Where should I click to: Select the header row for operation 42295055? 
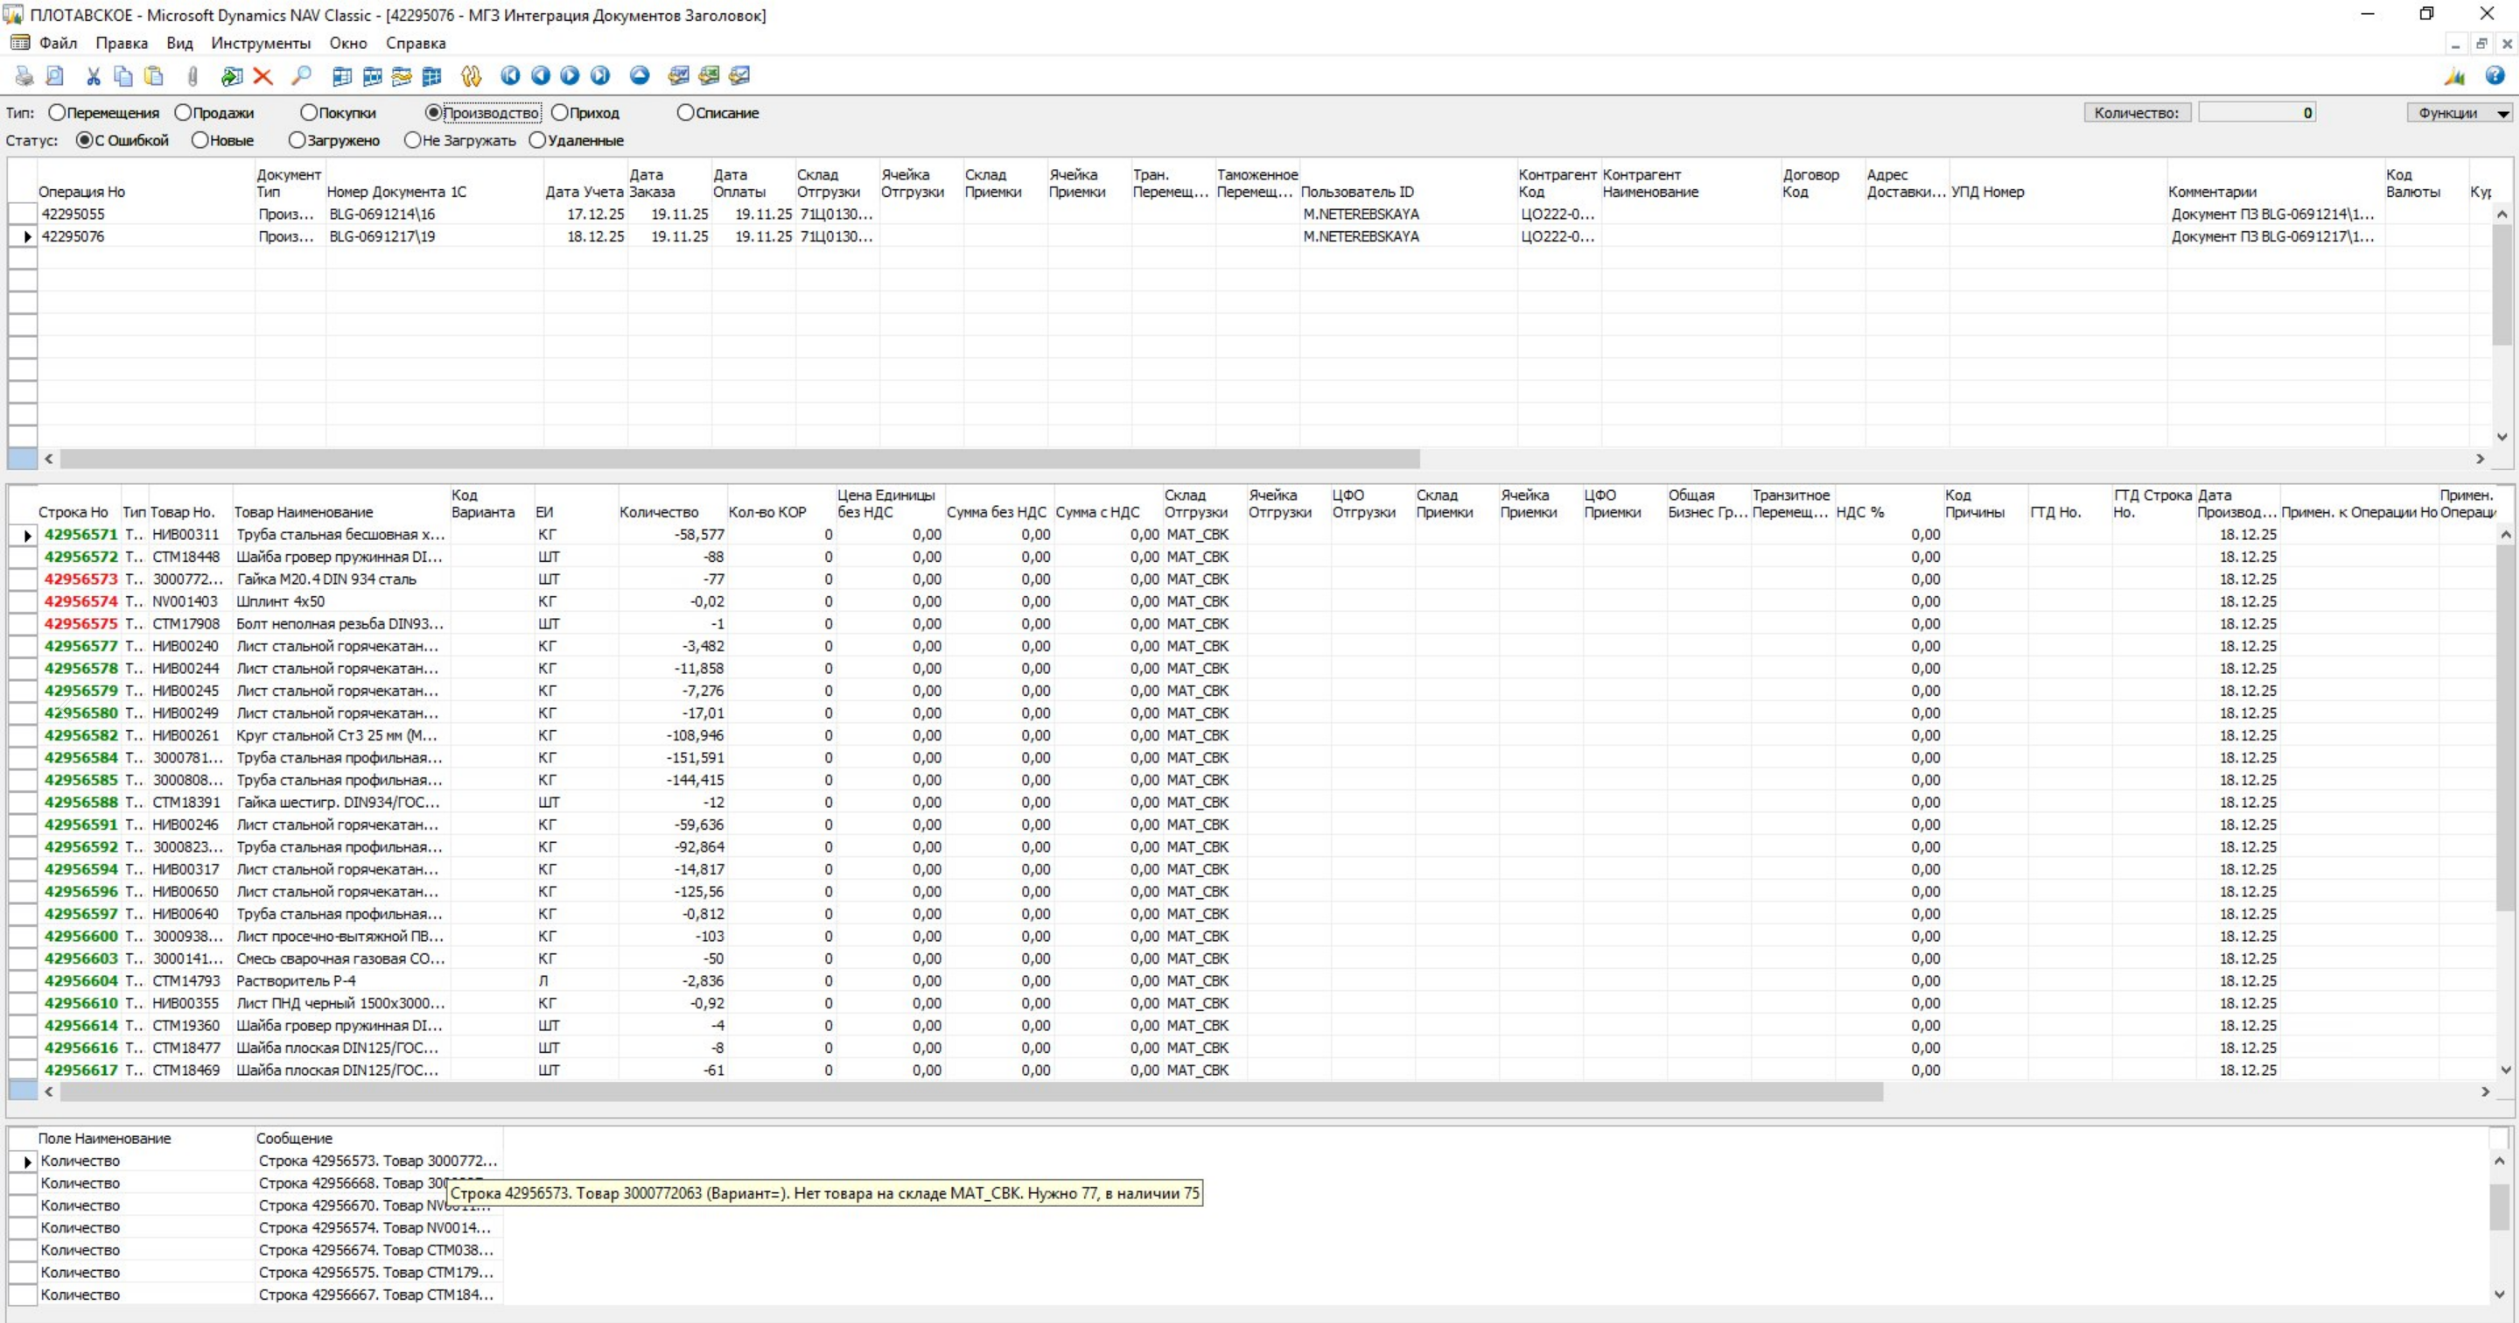(72, 214)
